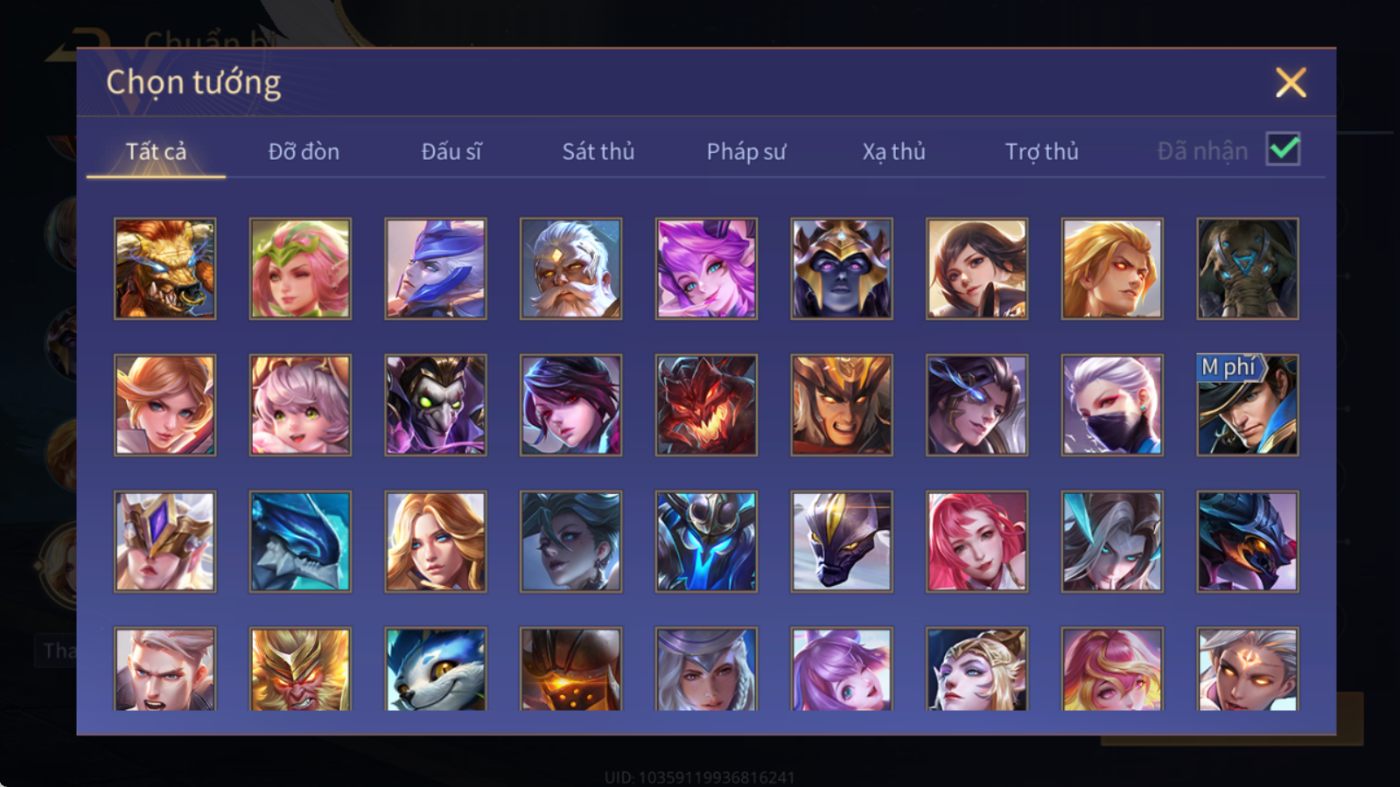This screenshot has width=1400, height=787.
Task: Switch to the Xạ thủ tab
Action: coord(894,152)
